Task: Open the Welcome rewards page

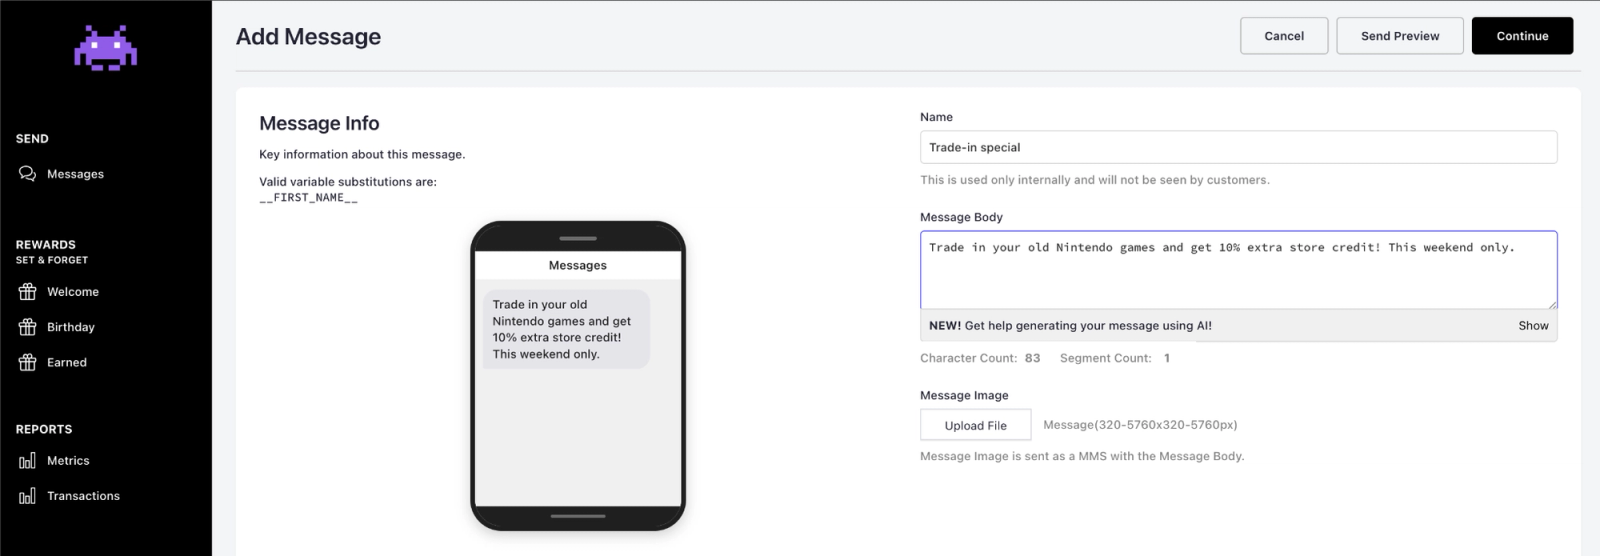Action: tap(73, 292)
